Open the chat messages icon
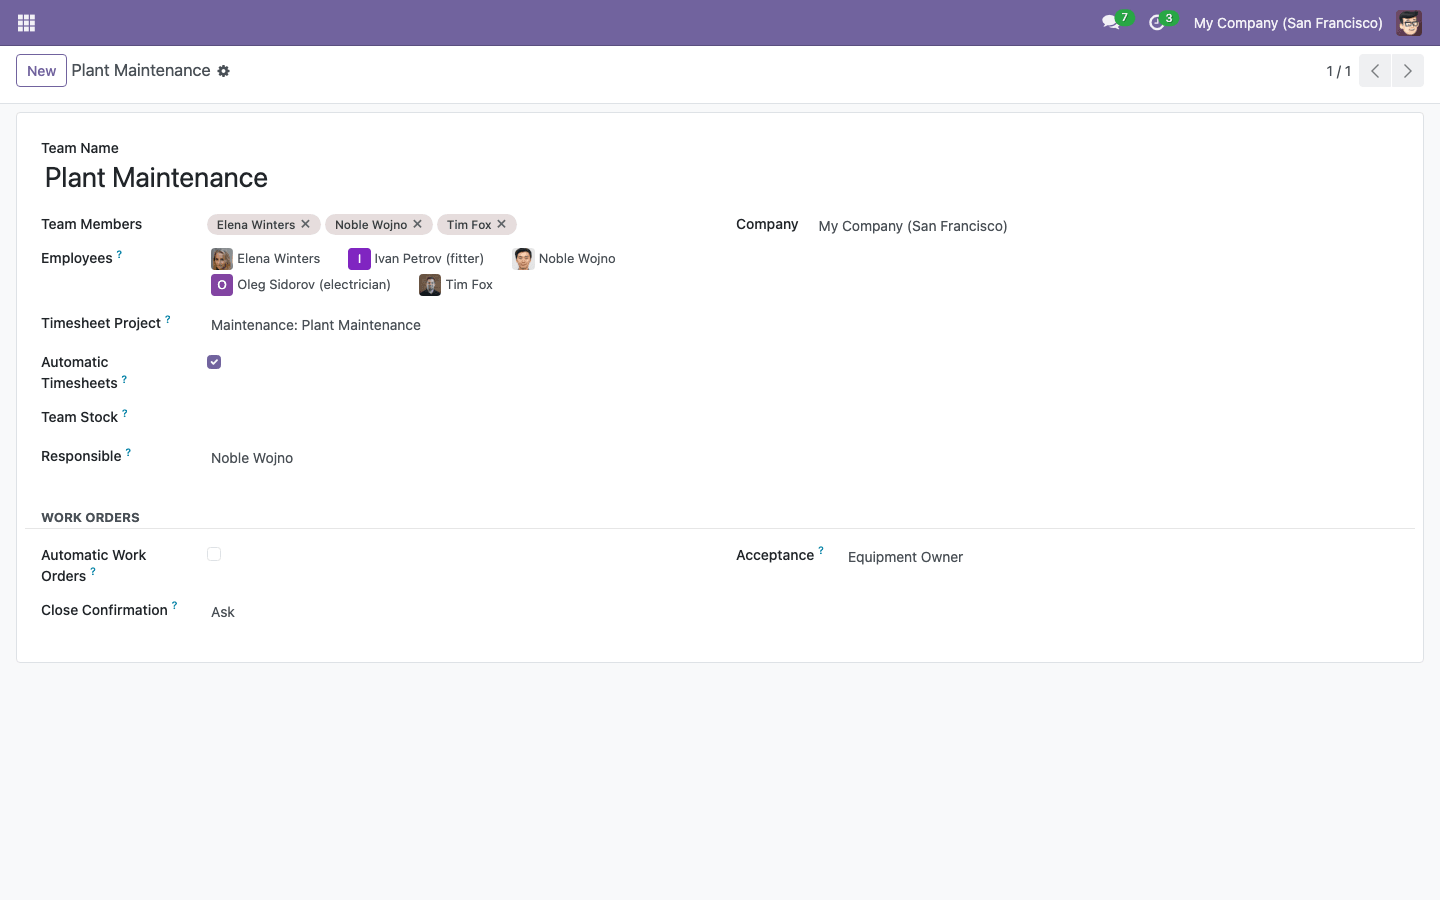The width and height of the screenshot is (1440, 900). click(1111, 22)
